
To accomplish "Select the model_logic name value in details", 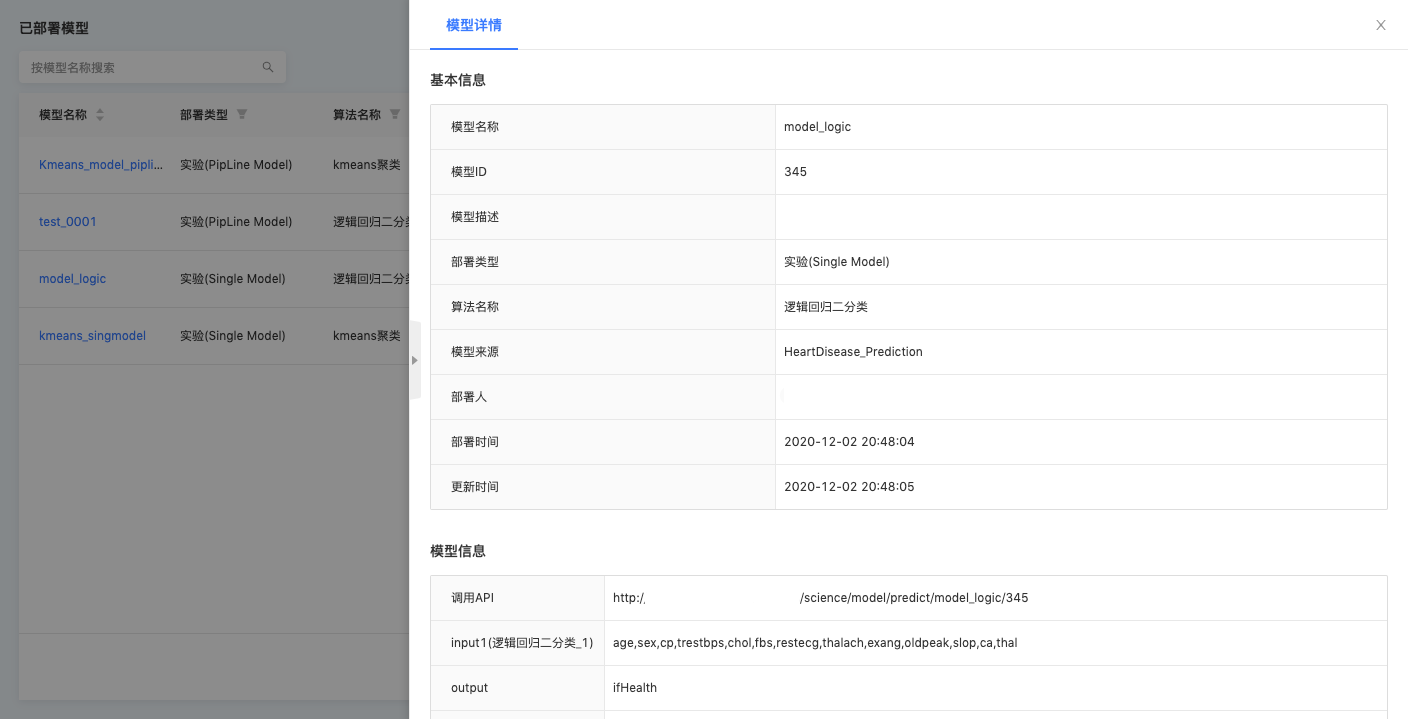I will point(817,127).
